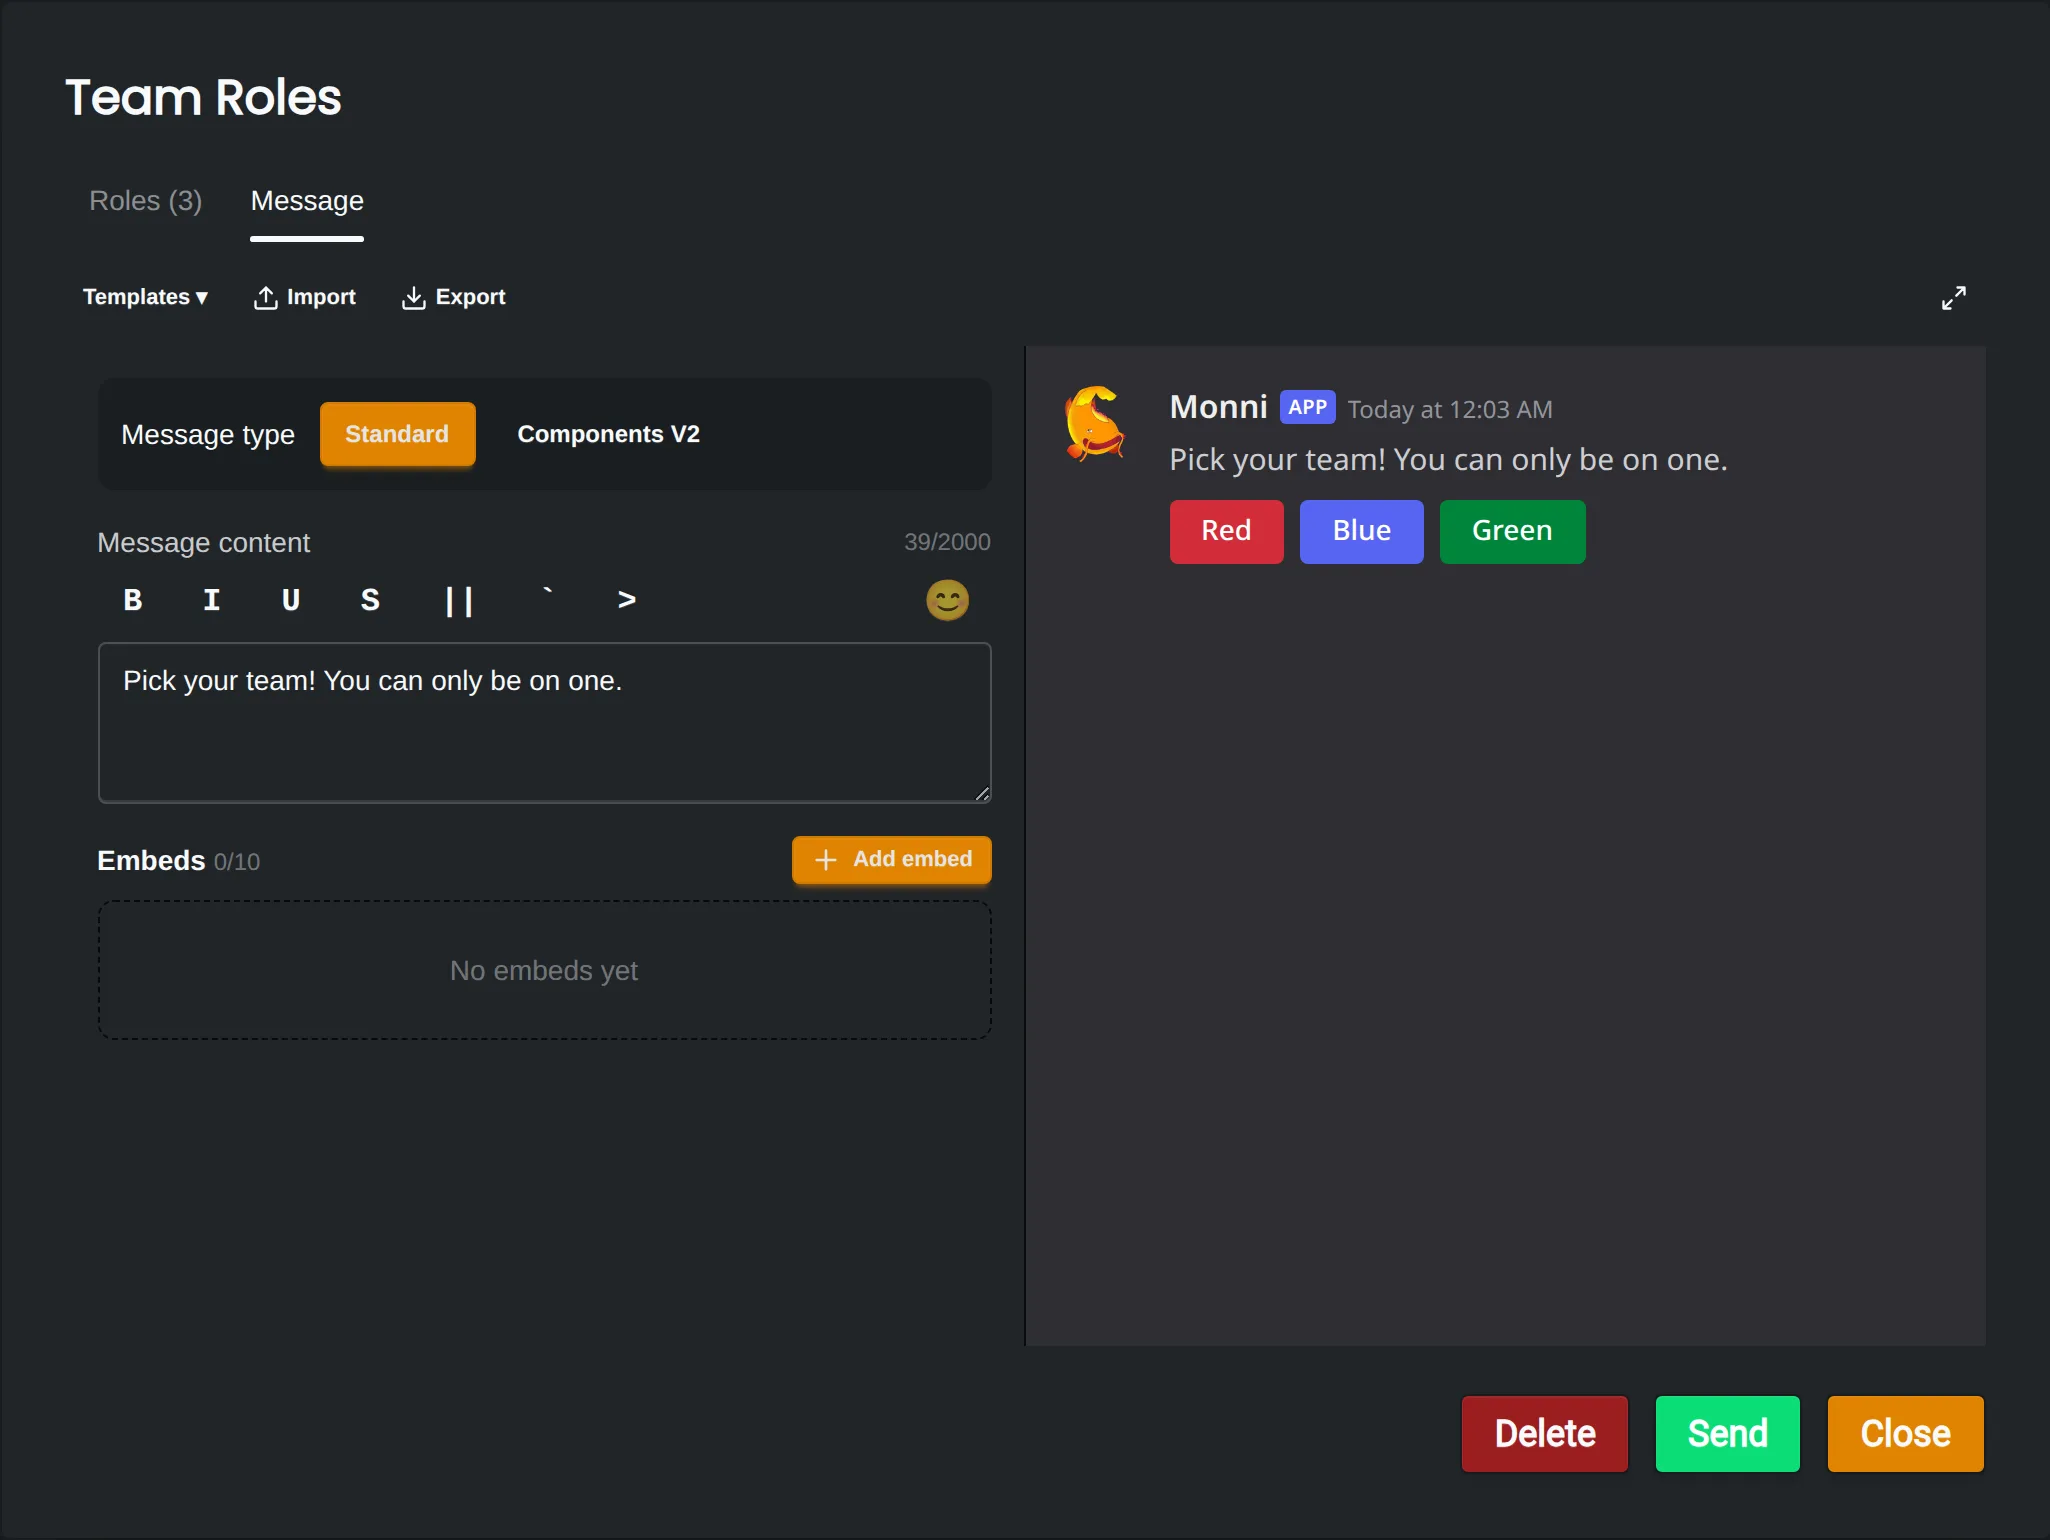Click the APP badge next to Monni

[1307, 408]
